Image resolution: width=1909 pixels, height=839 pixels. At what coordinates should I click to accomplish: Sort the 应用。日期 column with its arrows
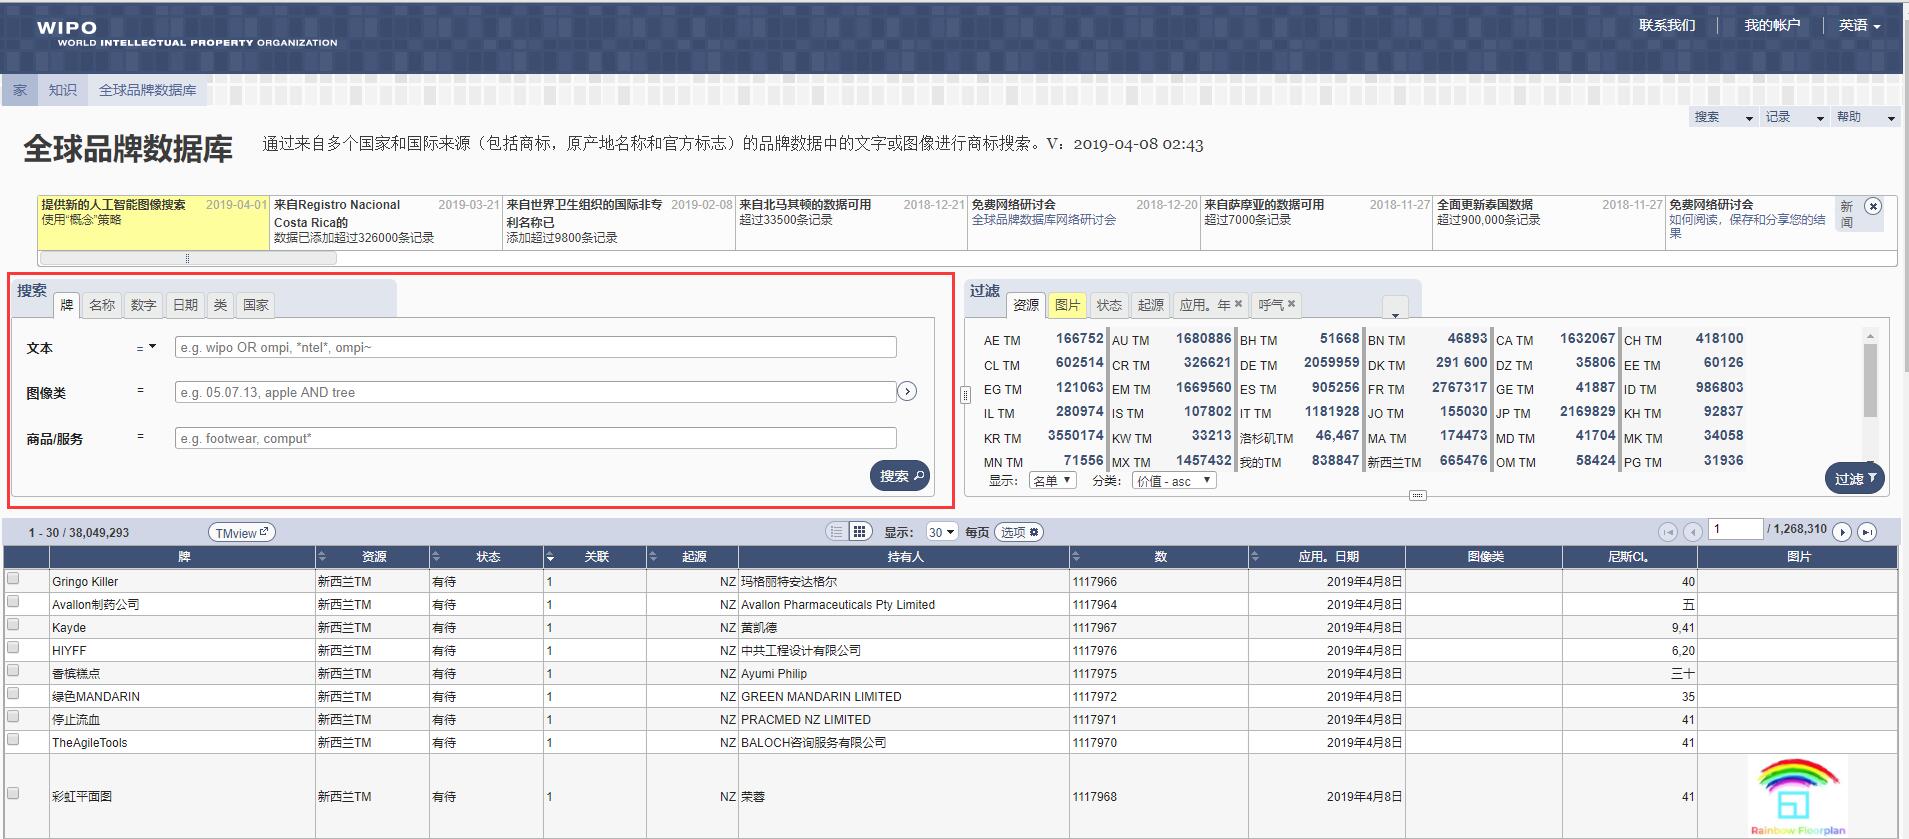pyautogui.click(x=1254, y=556)
